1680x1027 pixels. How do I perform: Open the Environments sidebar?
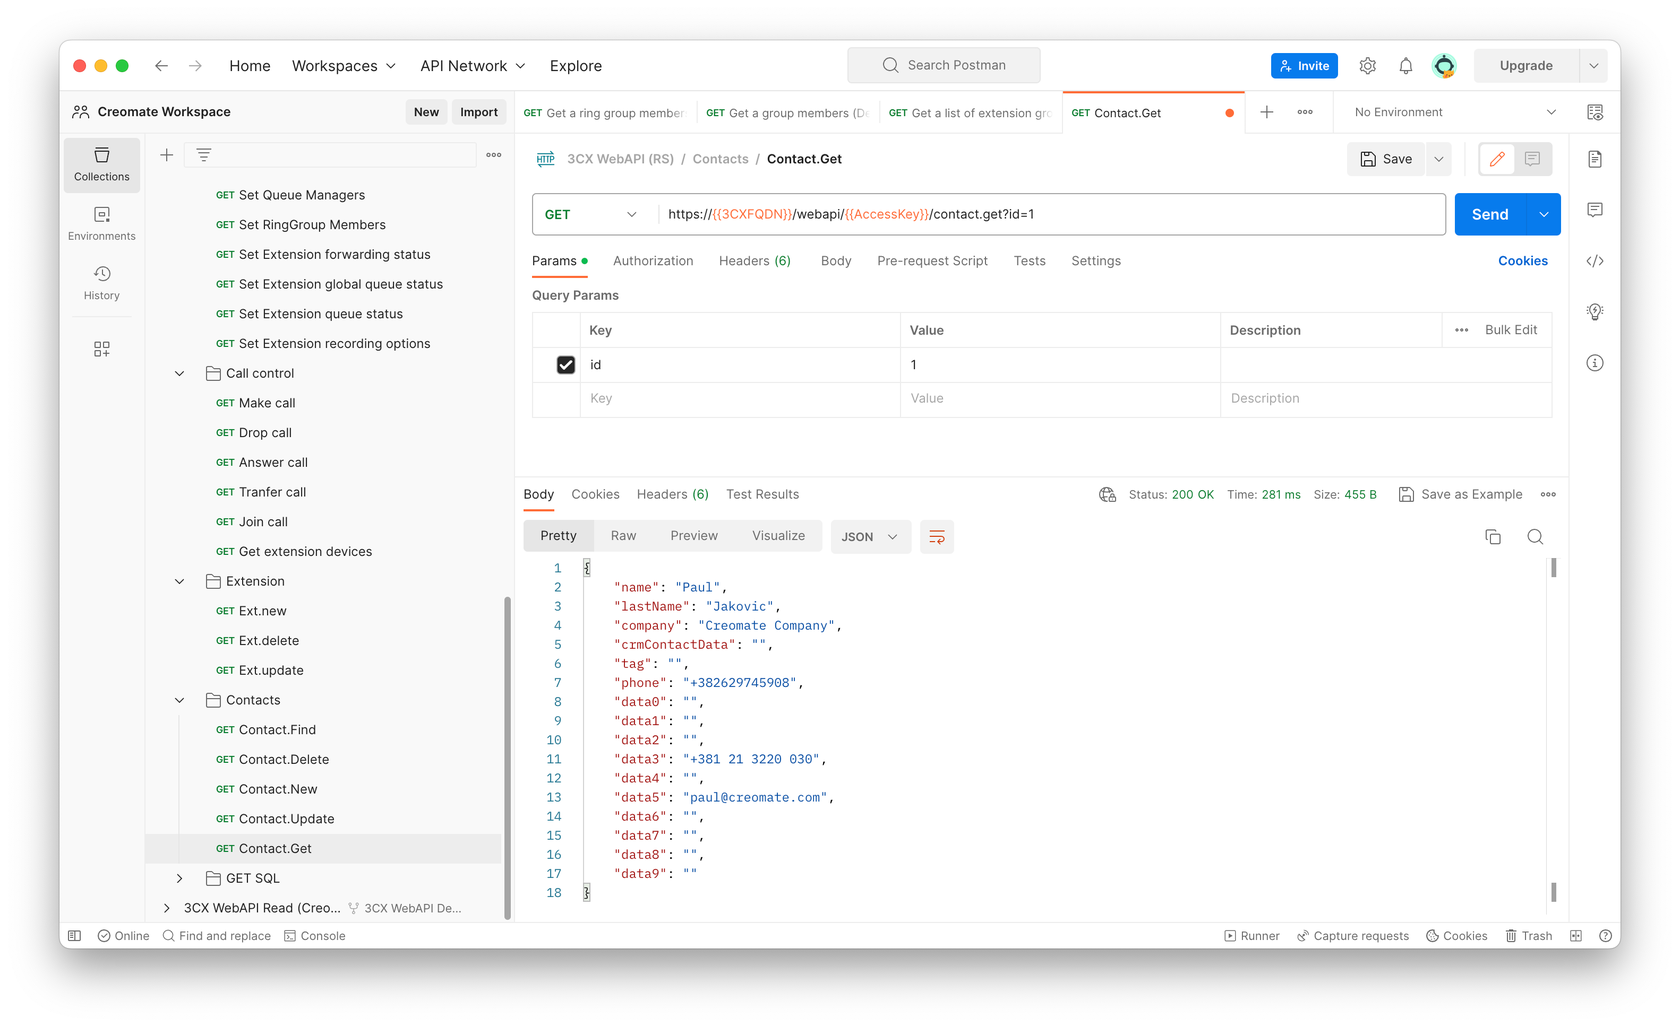tap(101, 222)
